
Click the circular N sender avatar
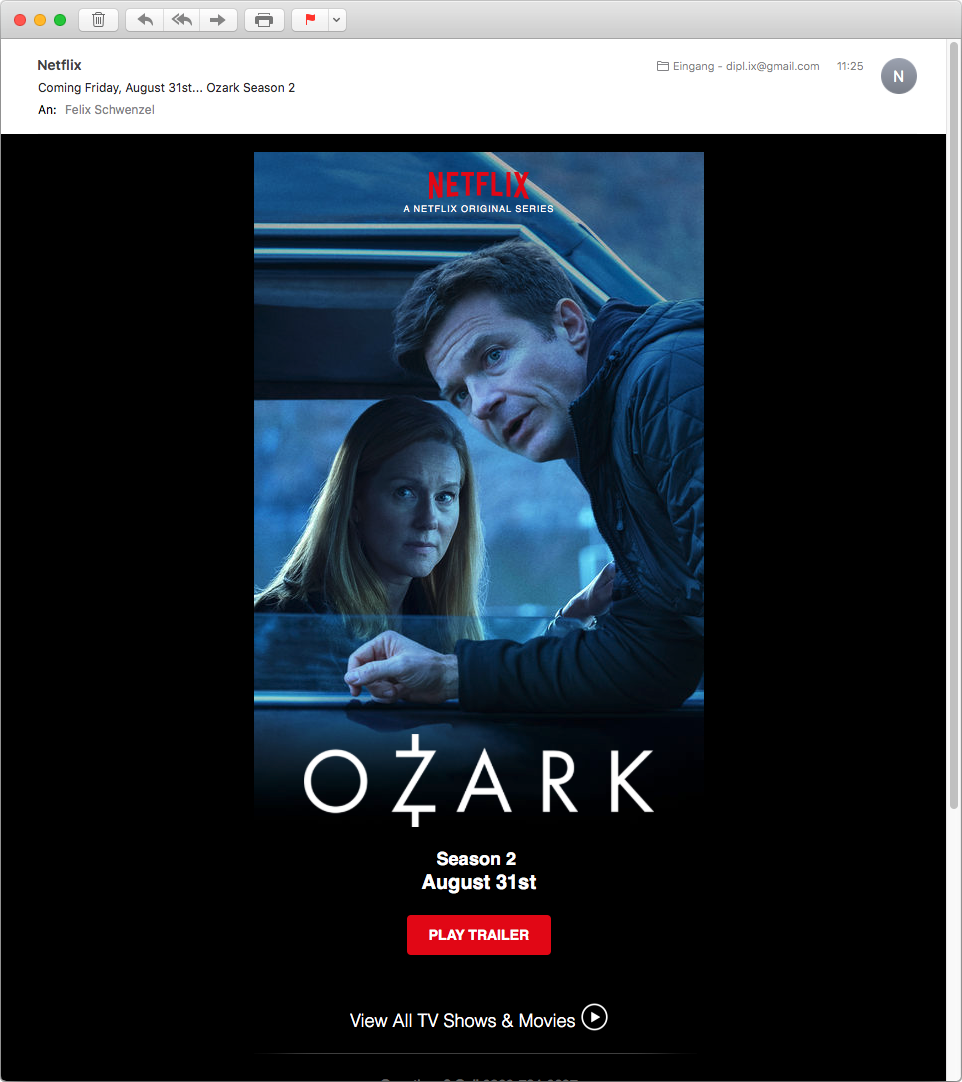899,76
